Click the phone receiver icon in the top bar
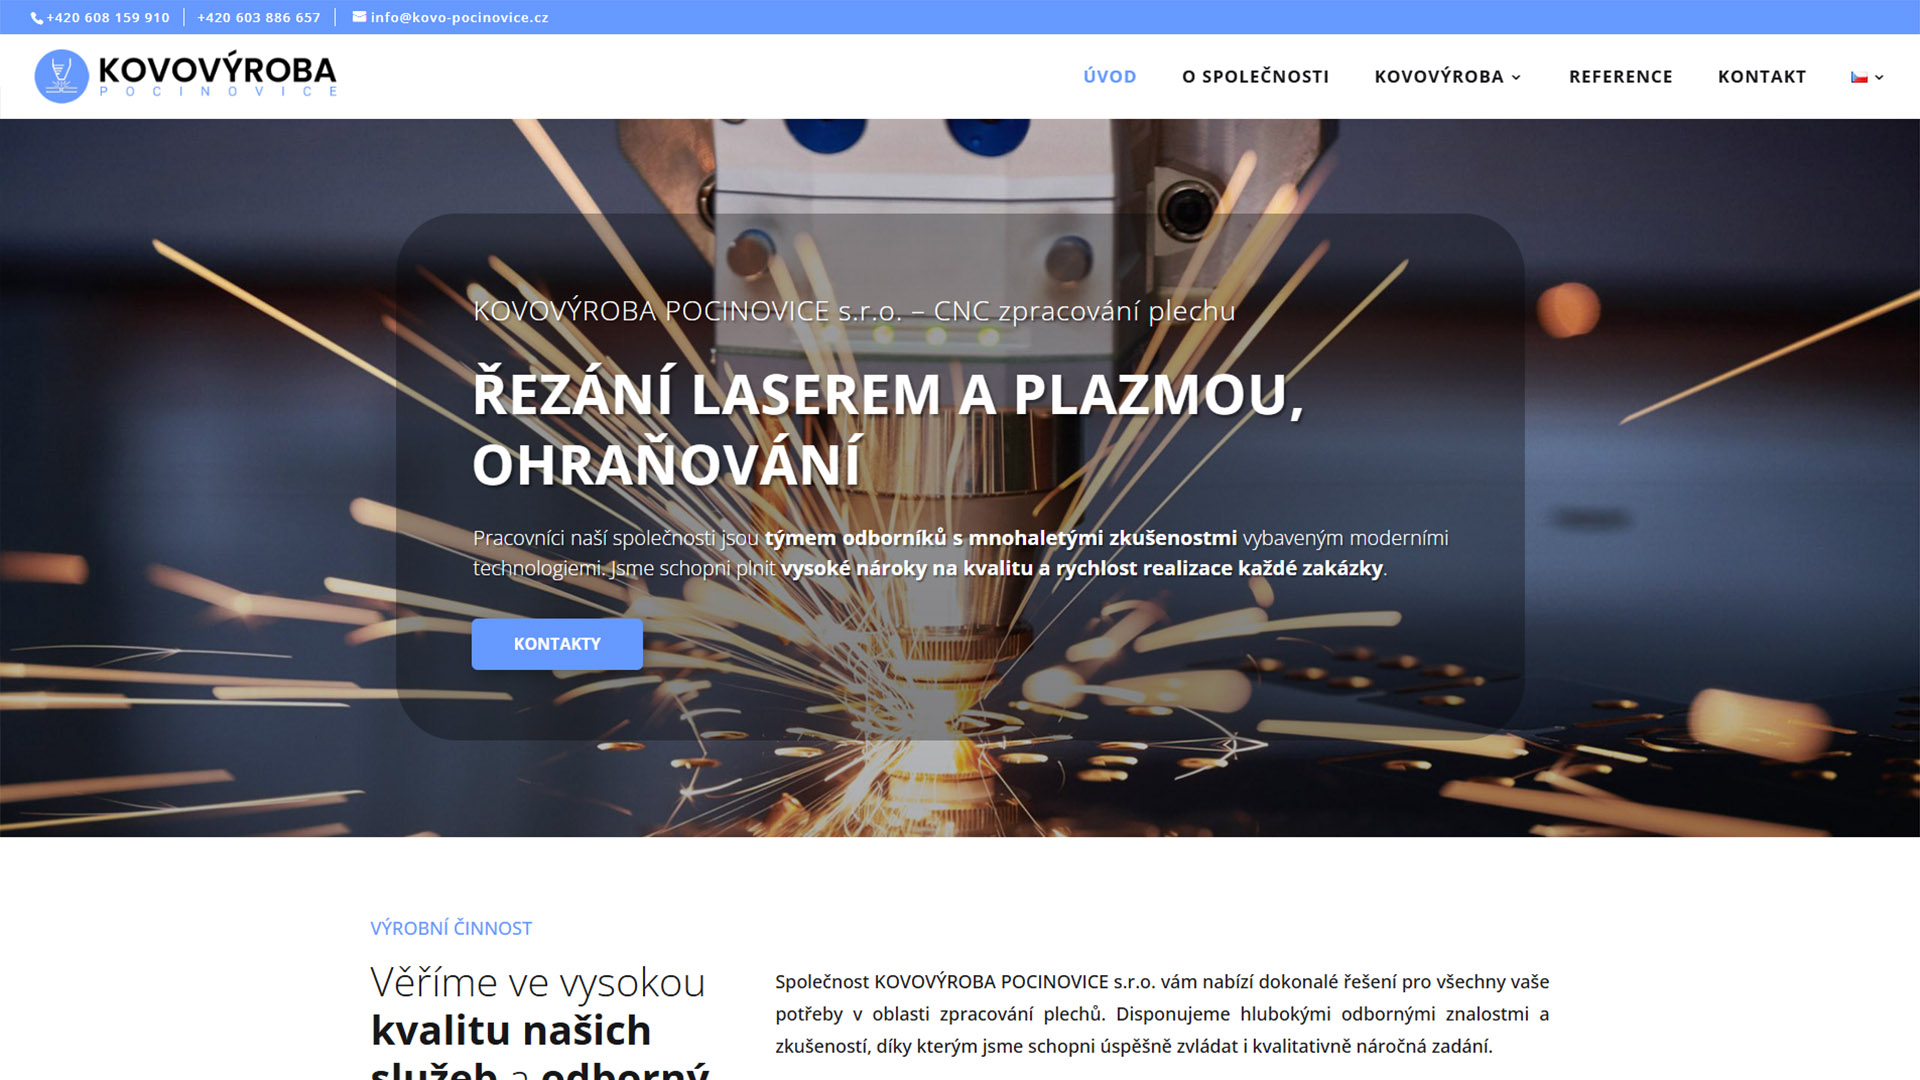Screen dimensions: 1920x1080 pyautogui.click(x=37, y=17)
